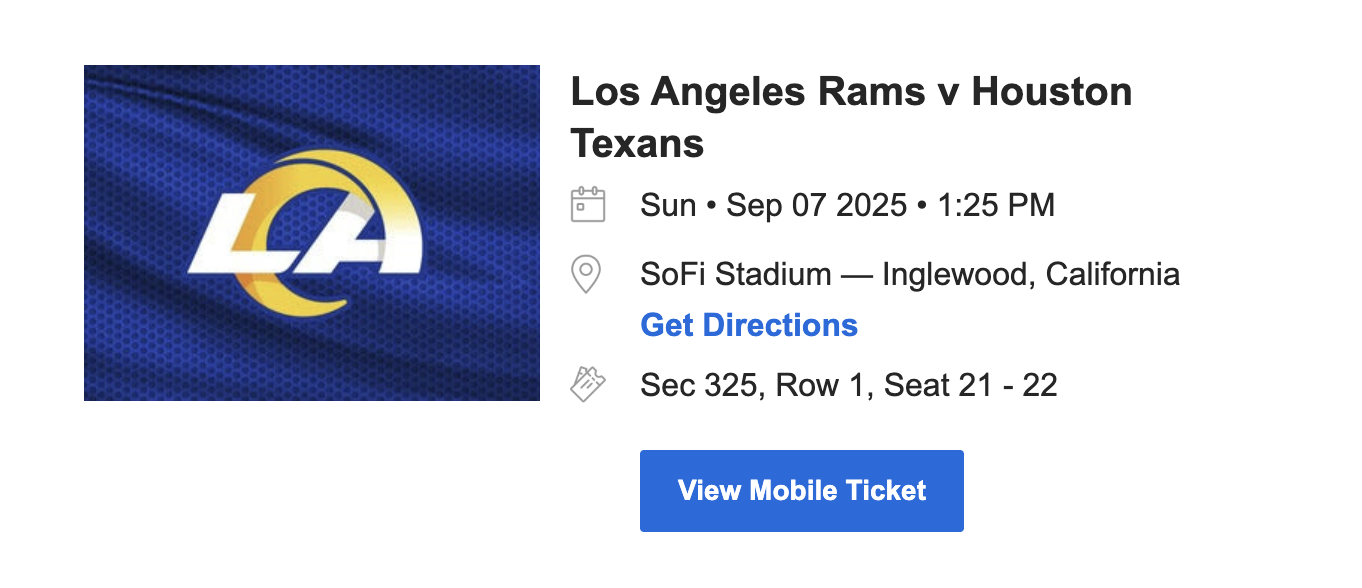Click the Sun day label
Screen dimensions: 1362x588
(x=668, y=206)
